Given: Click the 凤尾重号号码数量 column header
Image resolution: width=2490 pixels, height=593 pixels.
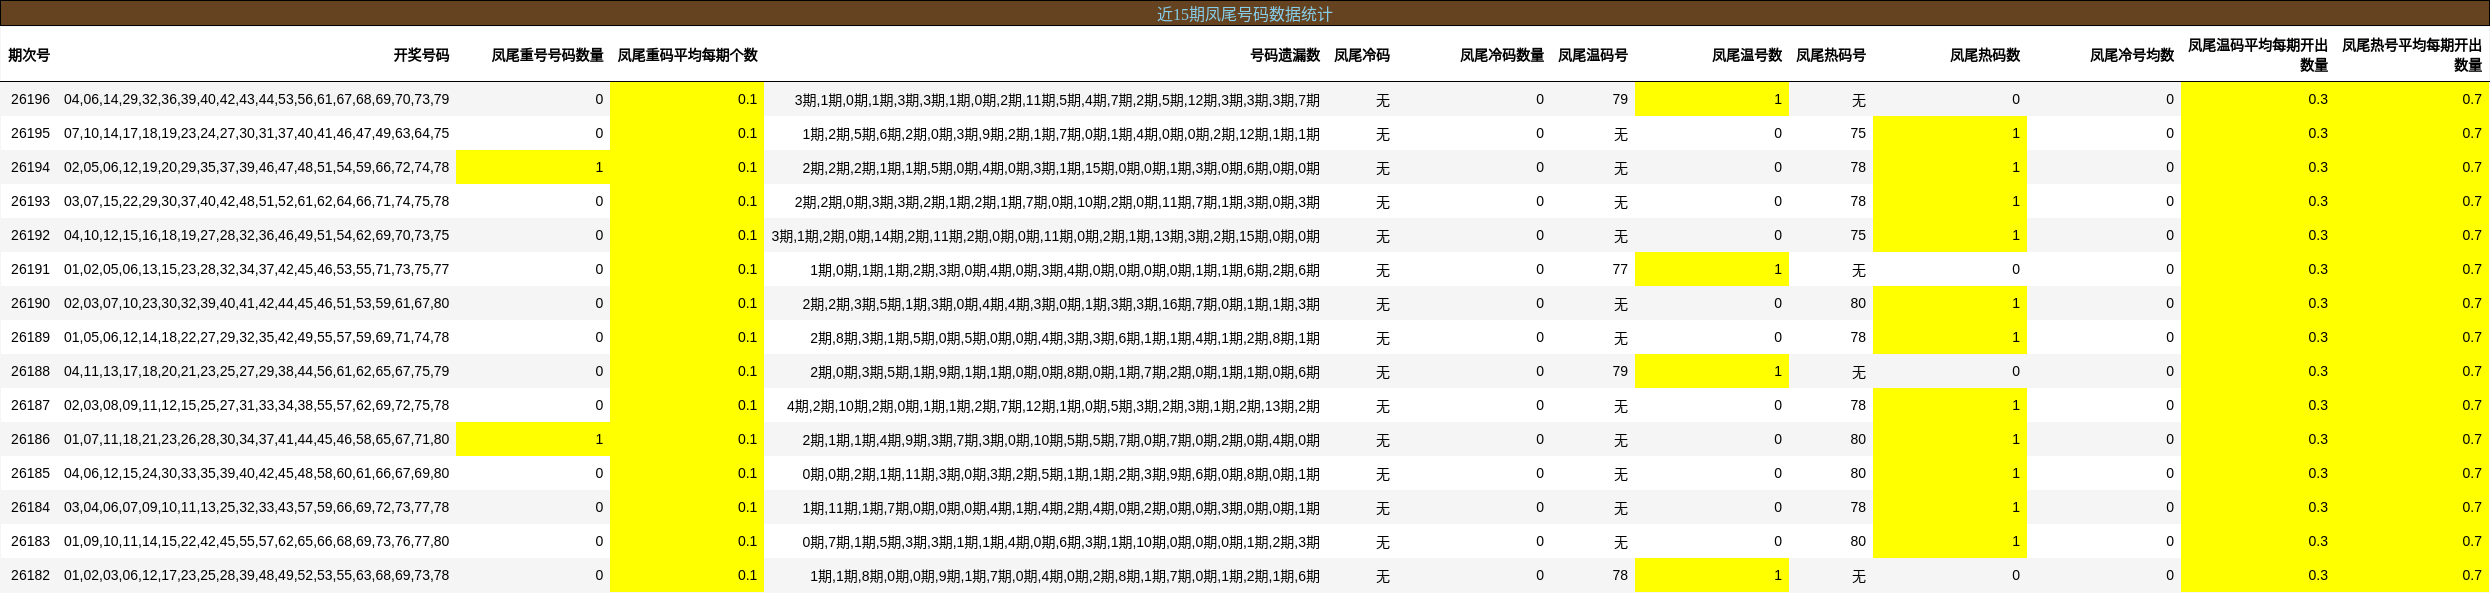Looking at the screenshot, I should pyautogui.click(x=547, y=55).
